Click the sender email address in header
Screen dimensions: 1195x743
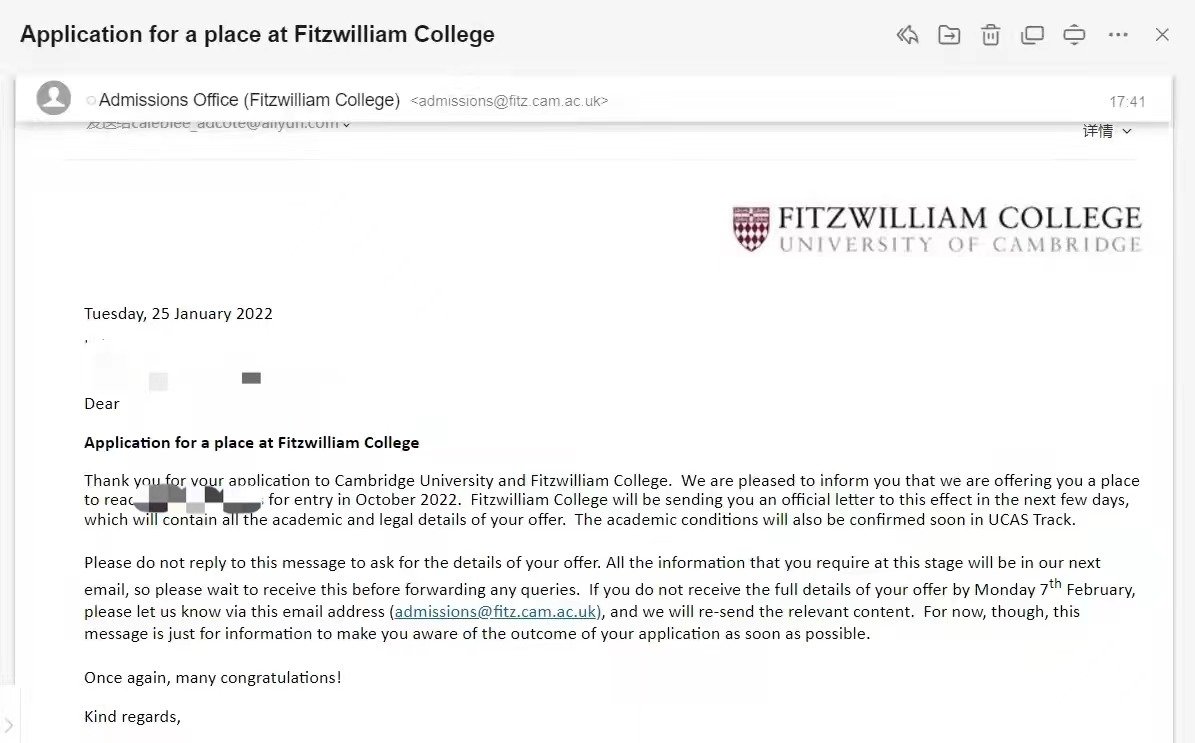pos(509,101)
